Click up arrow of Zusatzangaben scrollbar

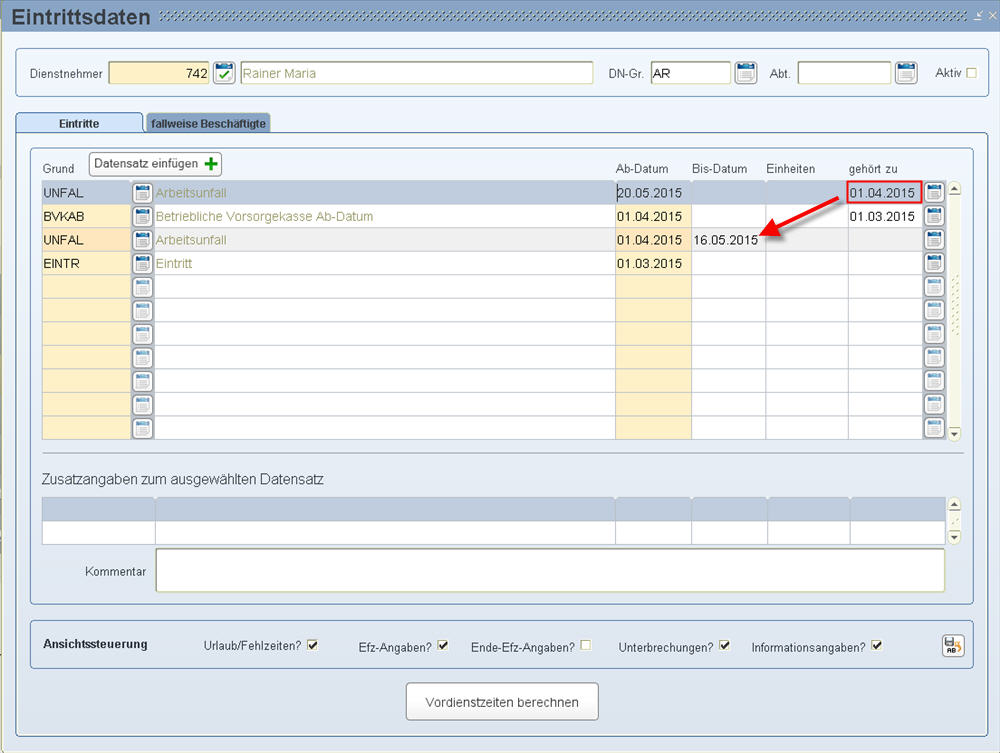954,505
